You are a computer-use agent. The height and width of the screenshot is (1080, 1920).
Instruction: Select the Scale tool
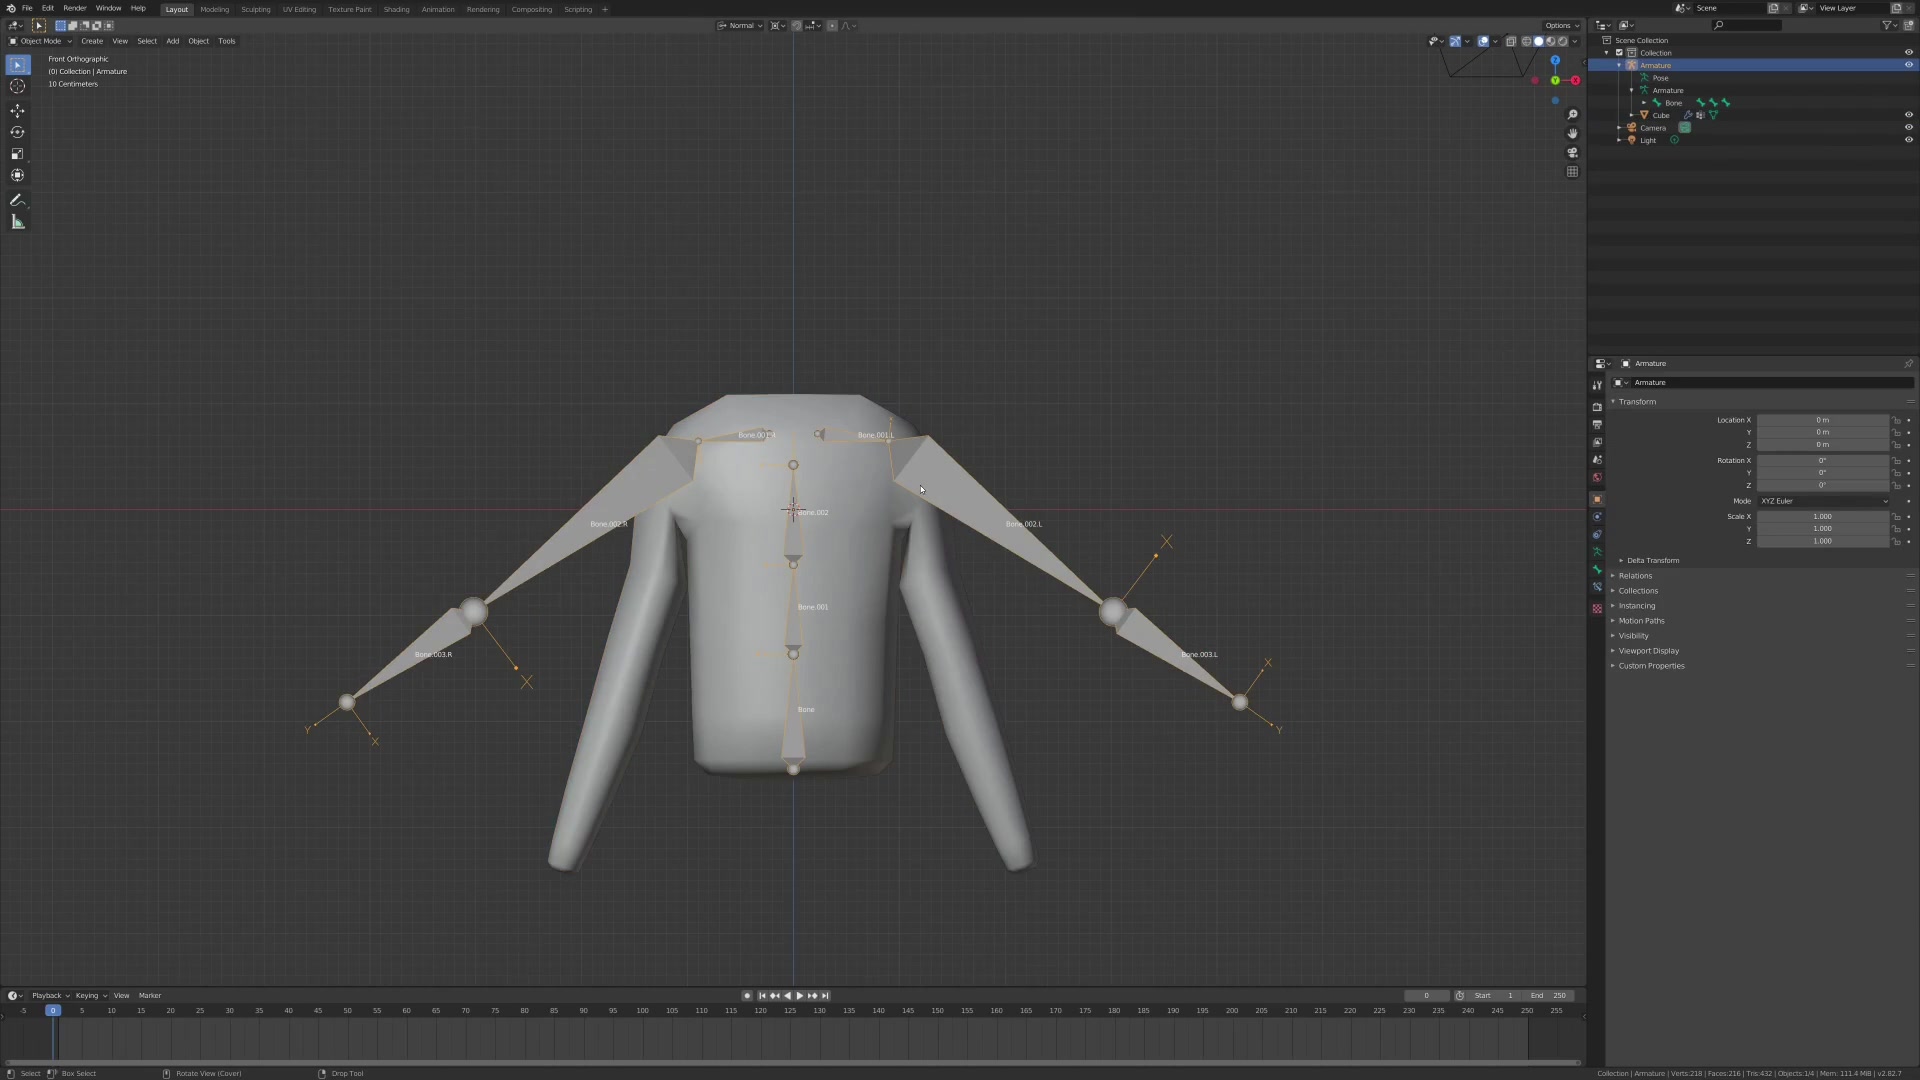(17, 153)
